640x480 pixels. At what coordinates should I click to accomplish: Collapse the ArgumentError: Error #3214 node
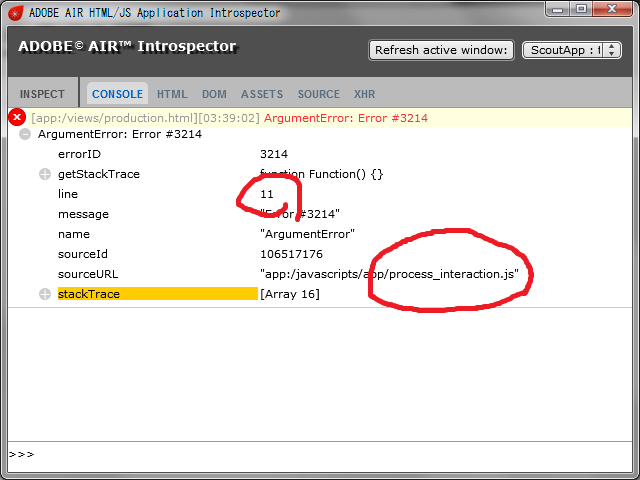(25, 134)
